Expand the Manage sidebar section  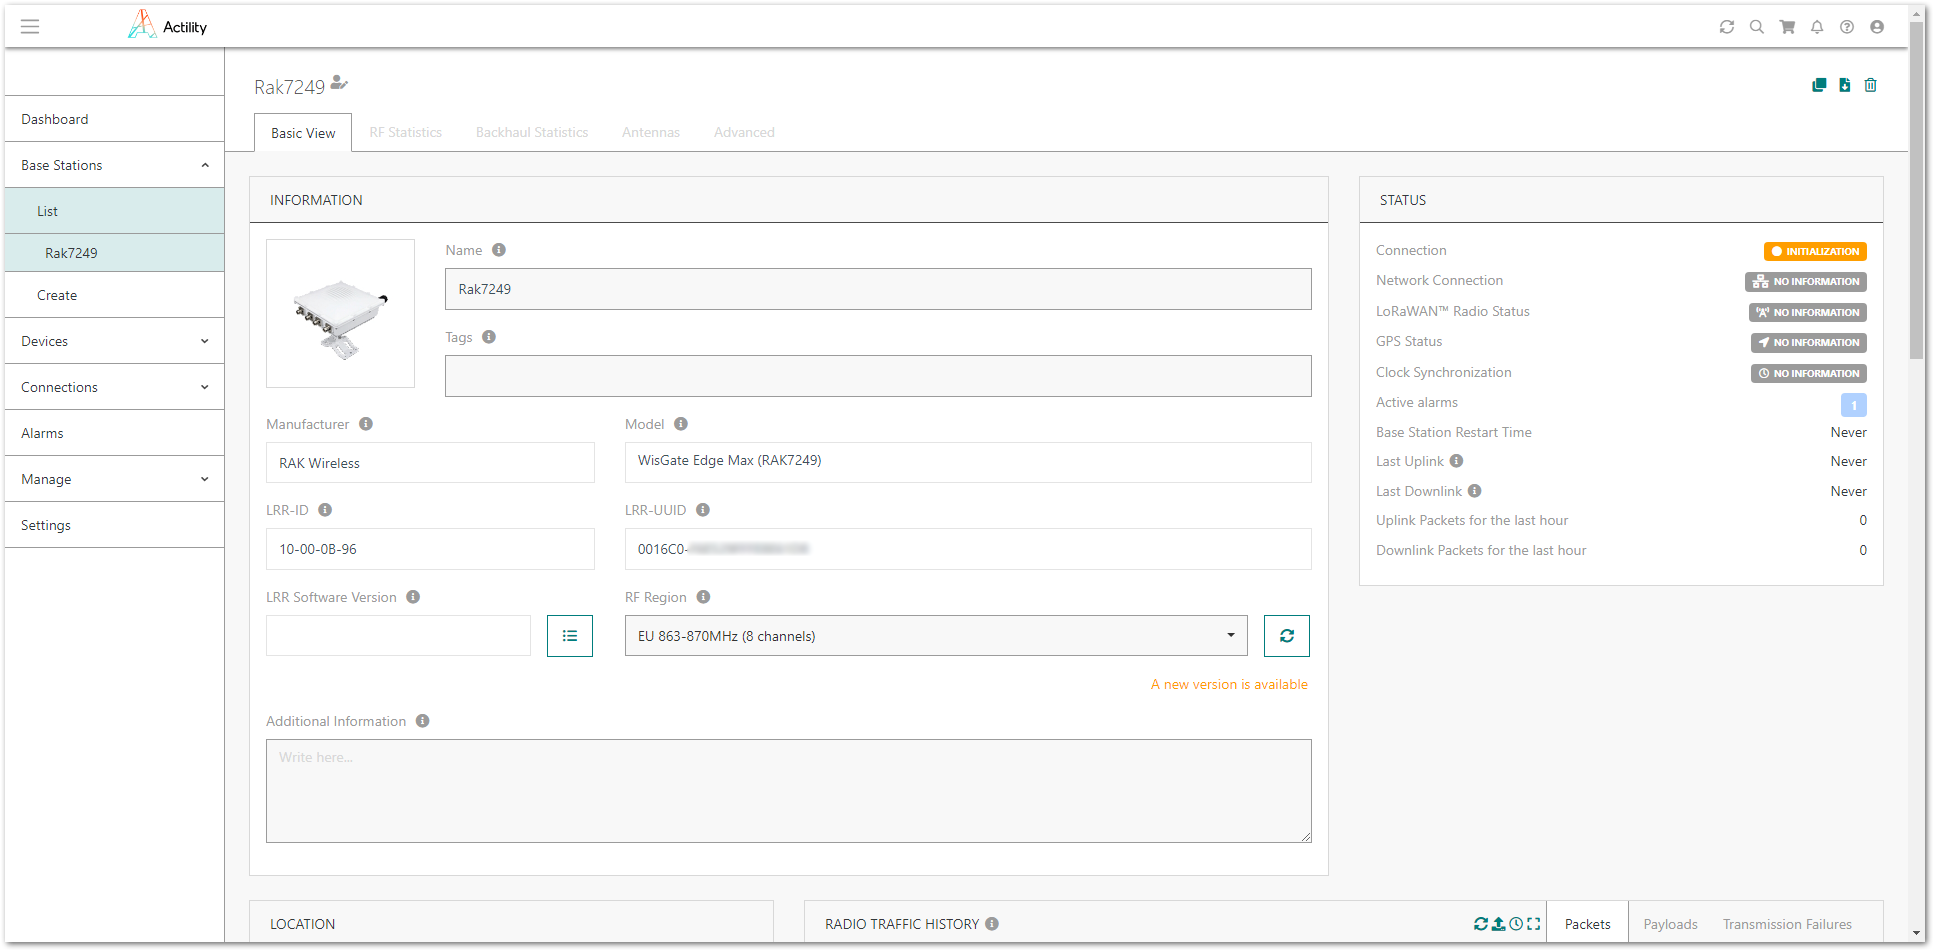(114, 479)
